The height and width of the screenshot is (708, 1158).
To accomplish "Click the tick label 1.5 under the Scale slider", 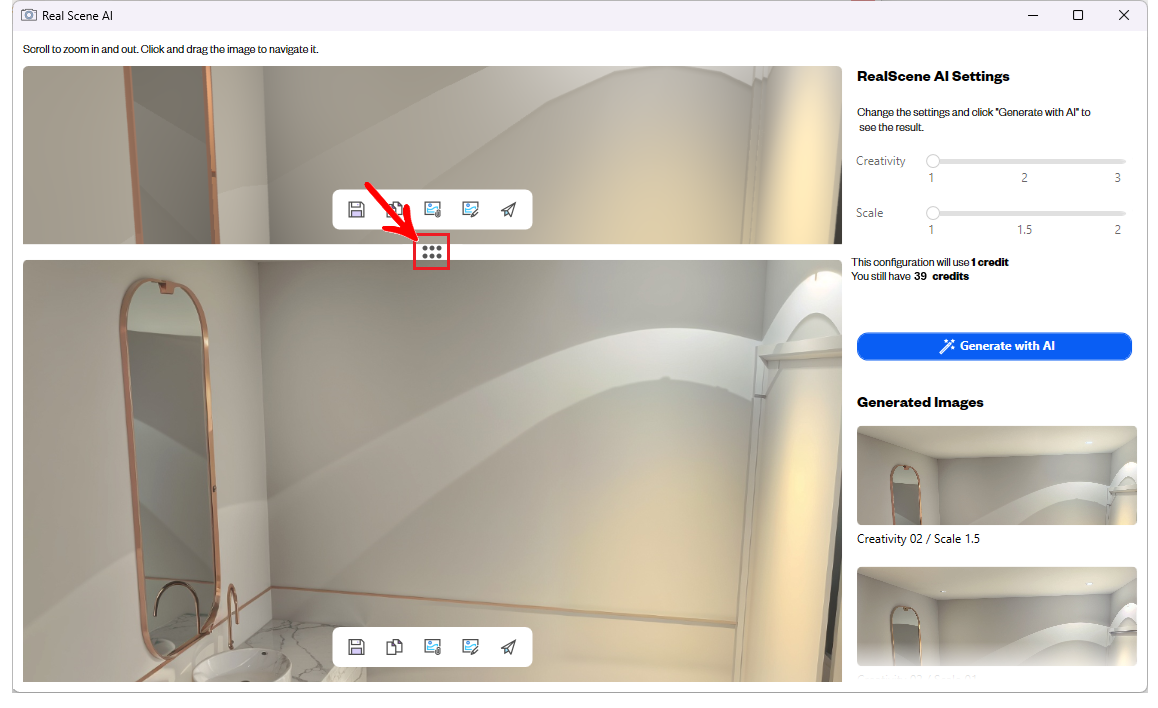I will tap(1024, 230).
